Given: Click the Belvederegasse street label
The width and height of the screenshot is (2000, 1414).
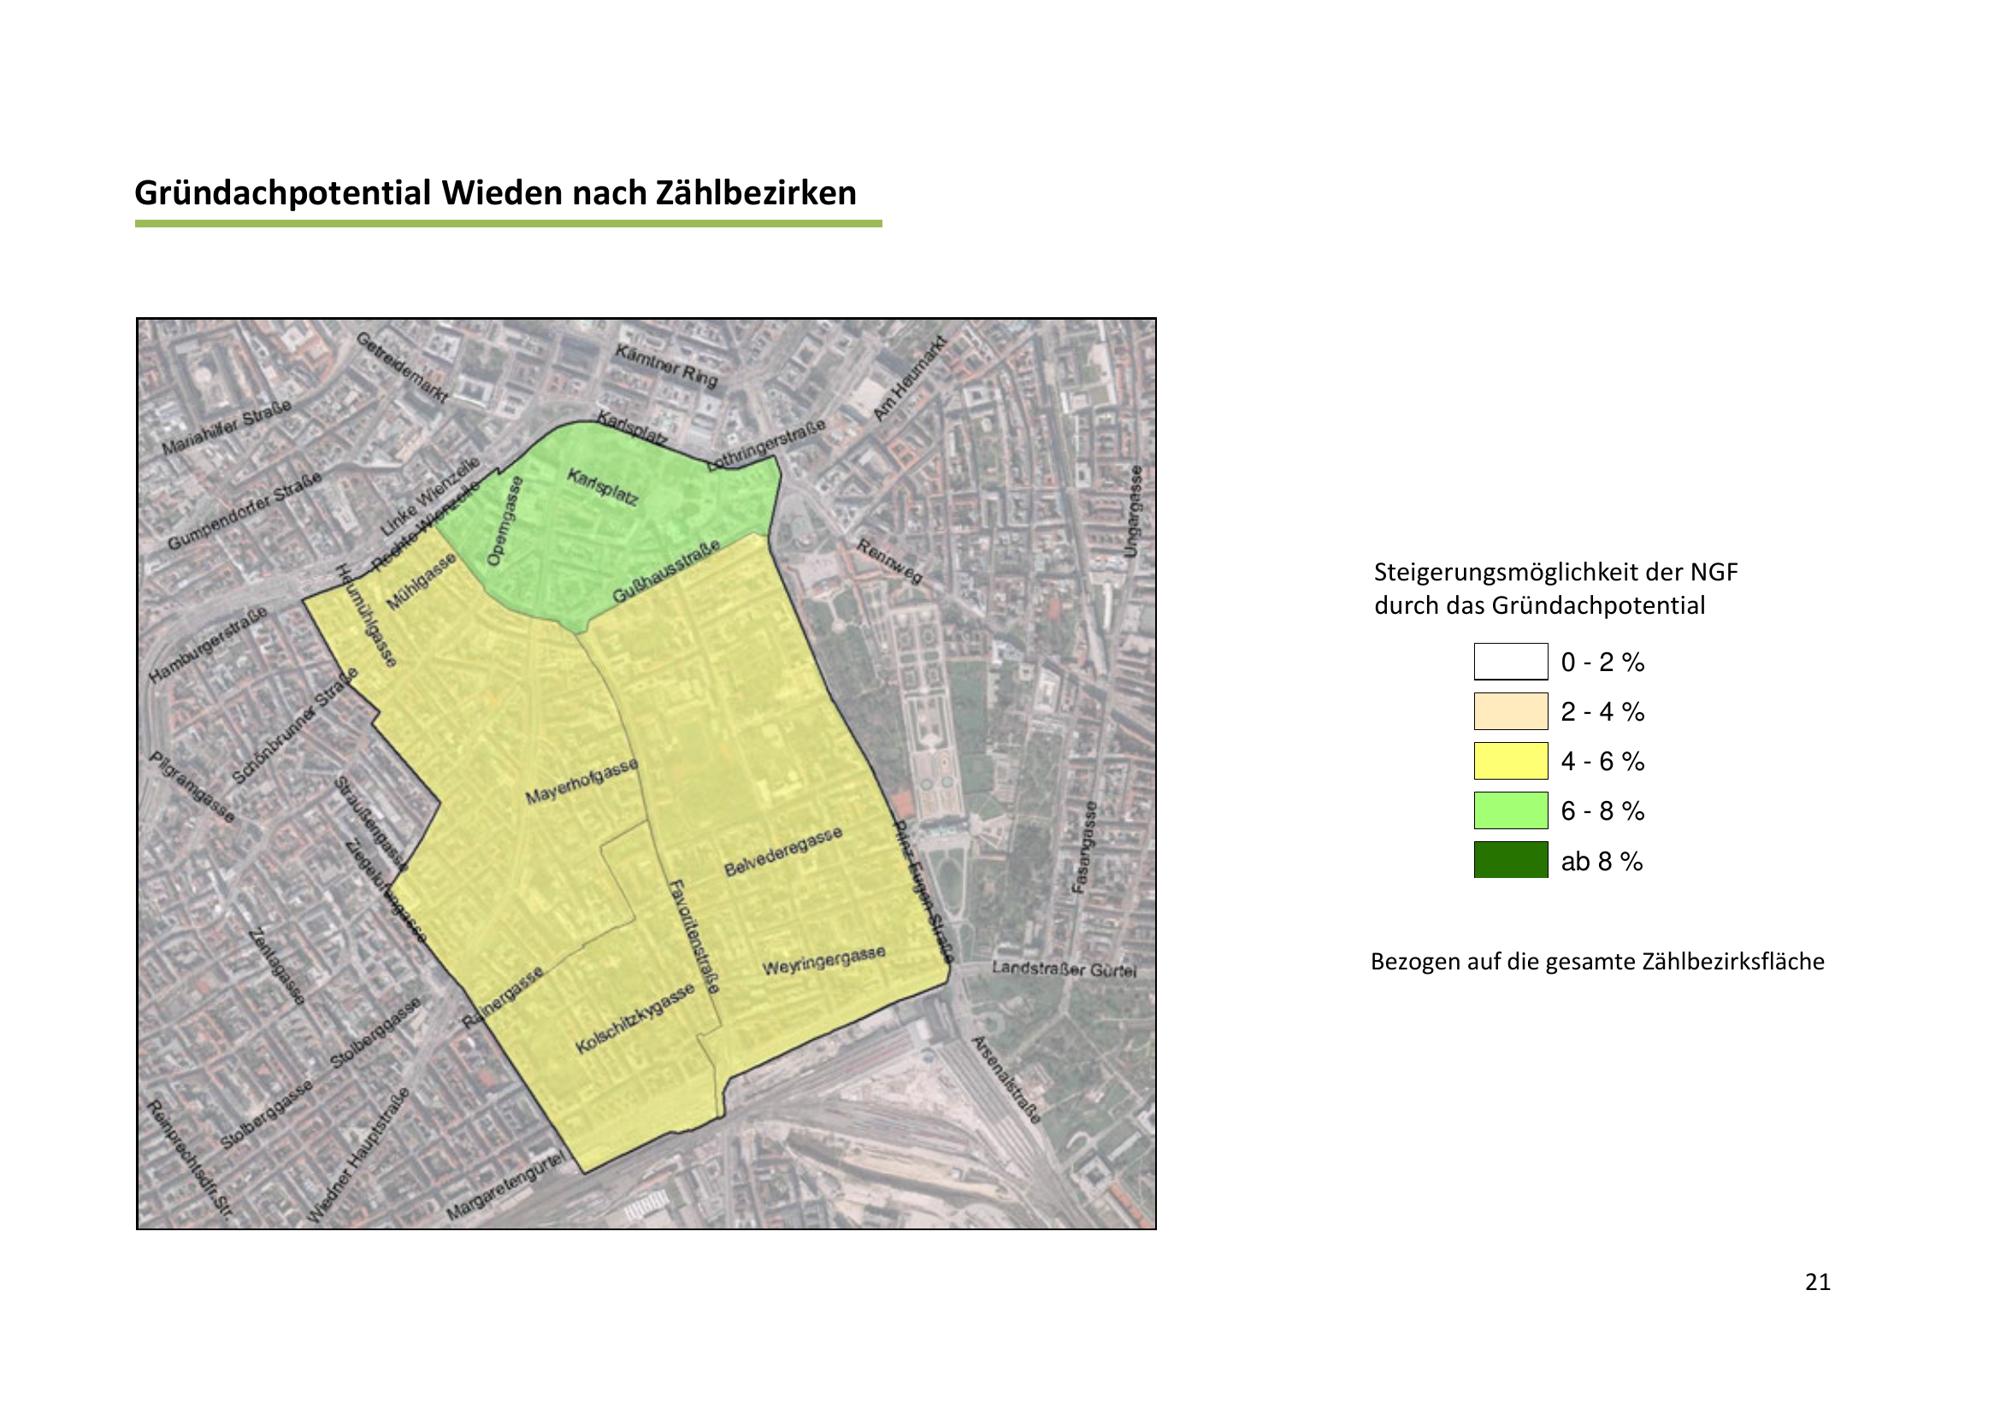Looking at the screenshot, I should point(783,853).
